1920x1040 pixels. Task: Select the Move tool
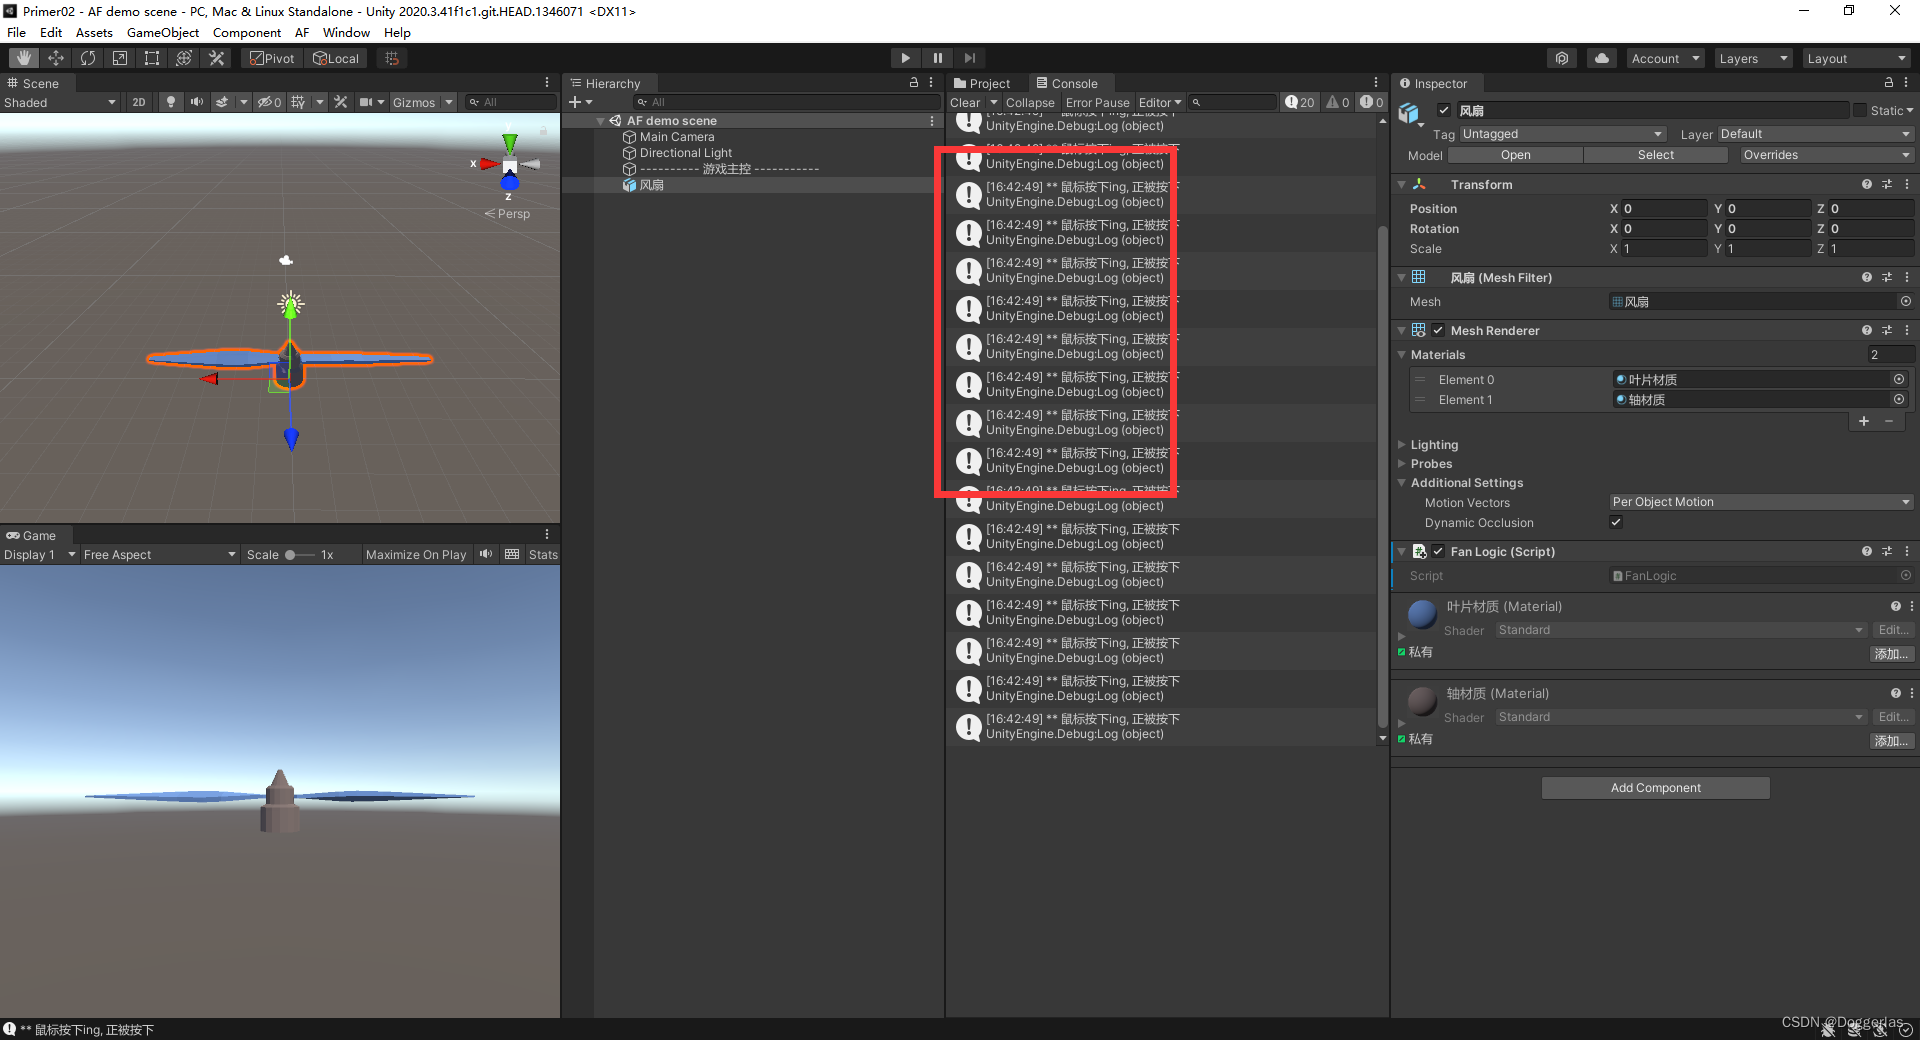(x=56, y=58)
